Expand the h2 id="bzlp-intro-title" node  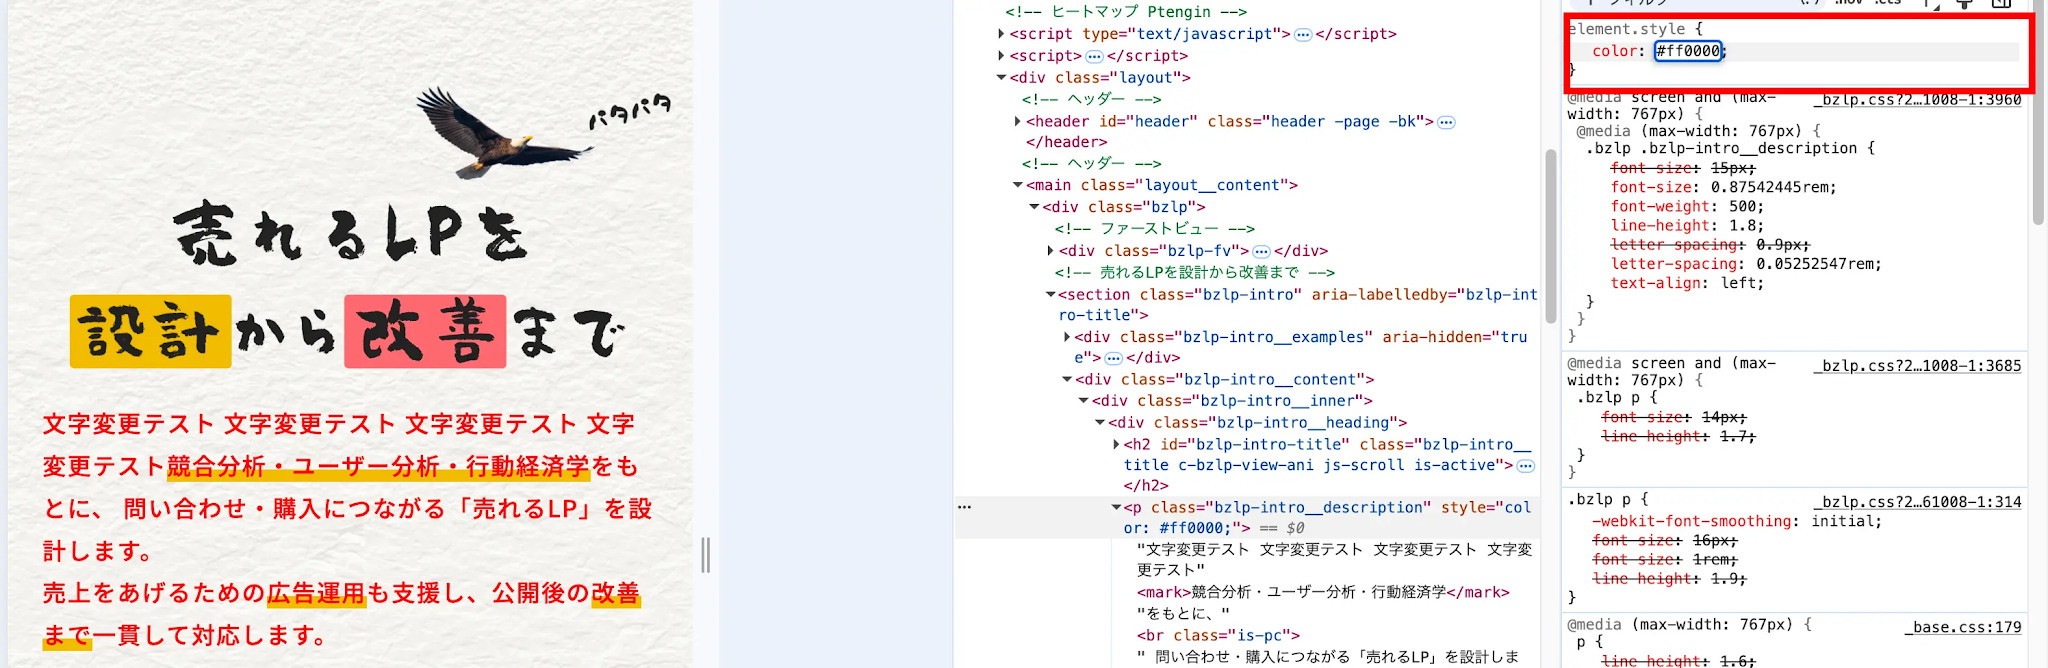click(1116, 444)
